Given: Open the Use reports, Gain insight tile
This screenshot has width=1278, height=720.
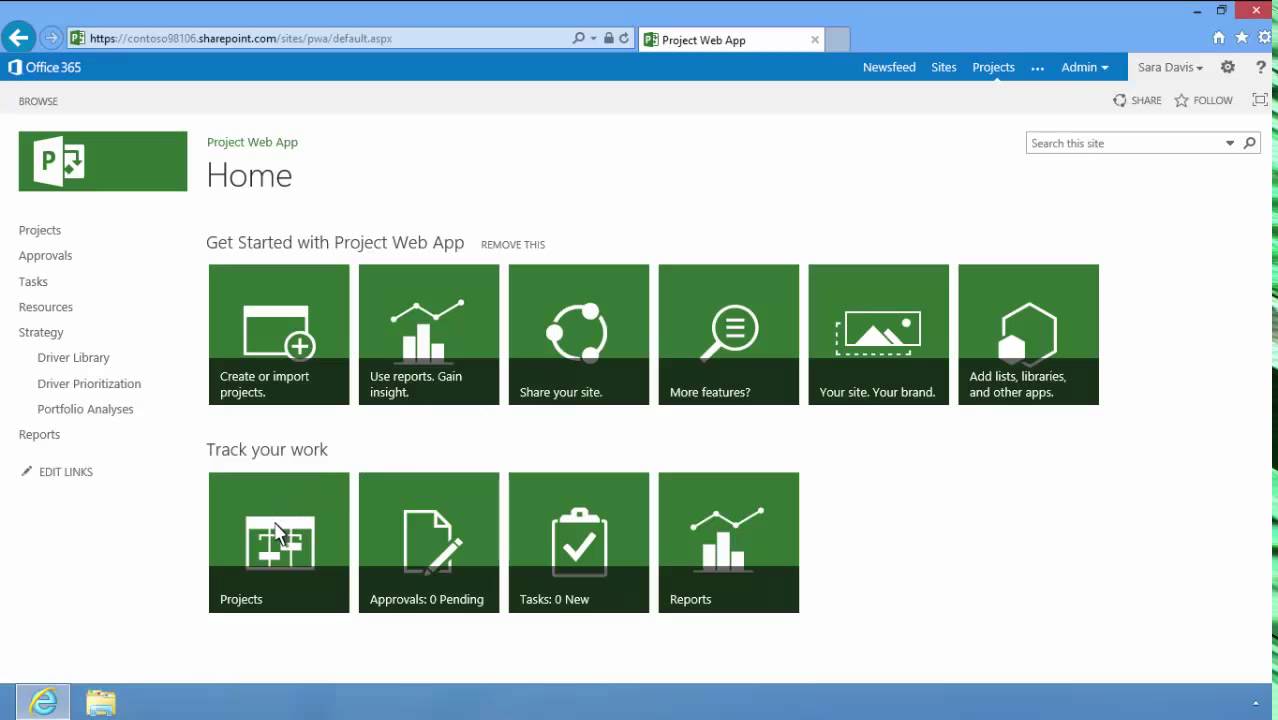Looking at the screenshot, I should click(429, 334).
